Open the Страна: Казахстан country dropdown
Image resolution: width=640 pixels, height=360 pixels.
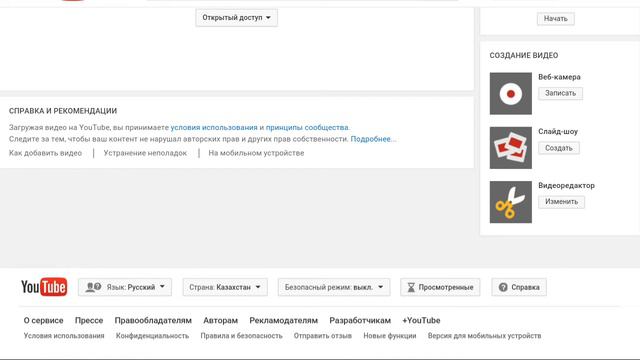pyautogui.click(x=225, y=287)
